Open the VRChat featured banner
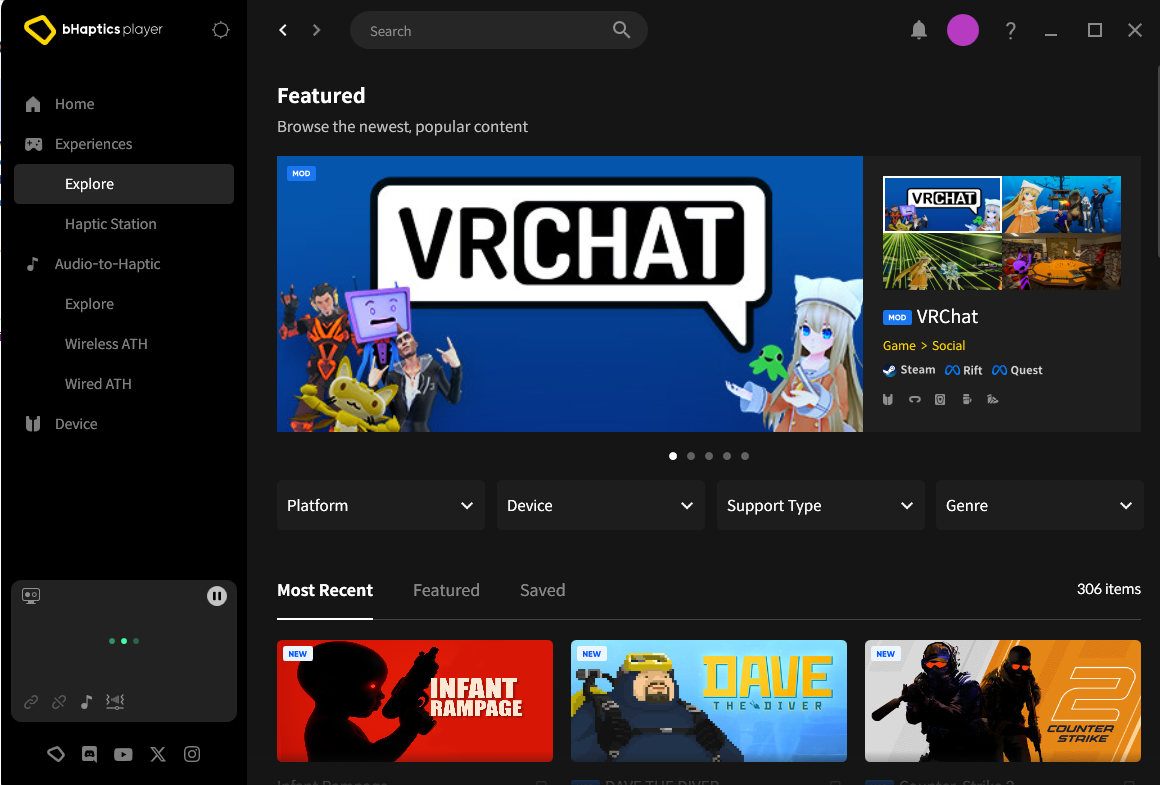1160x785 pixels. click(x=570, y=294)
